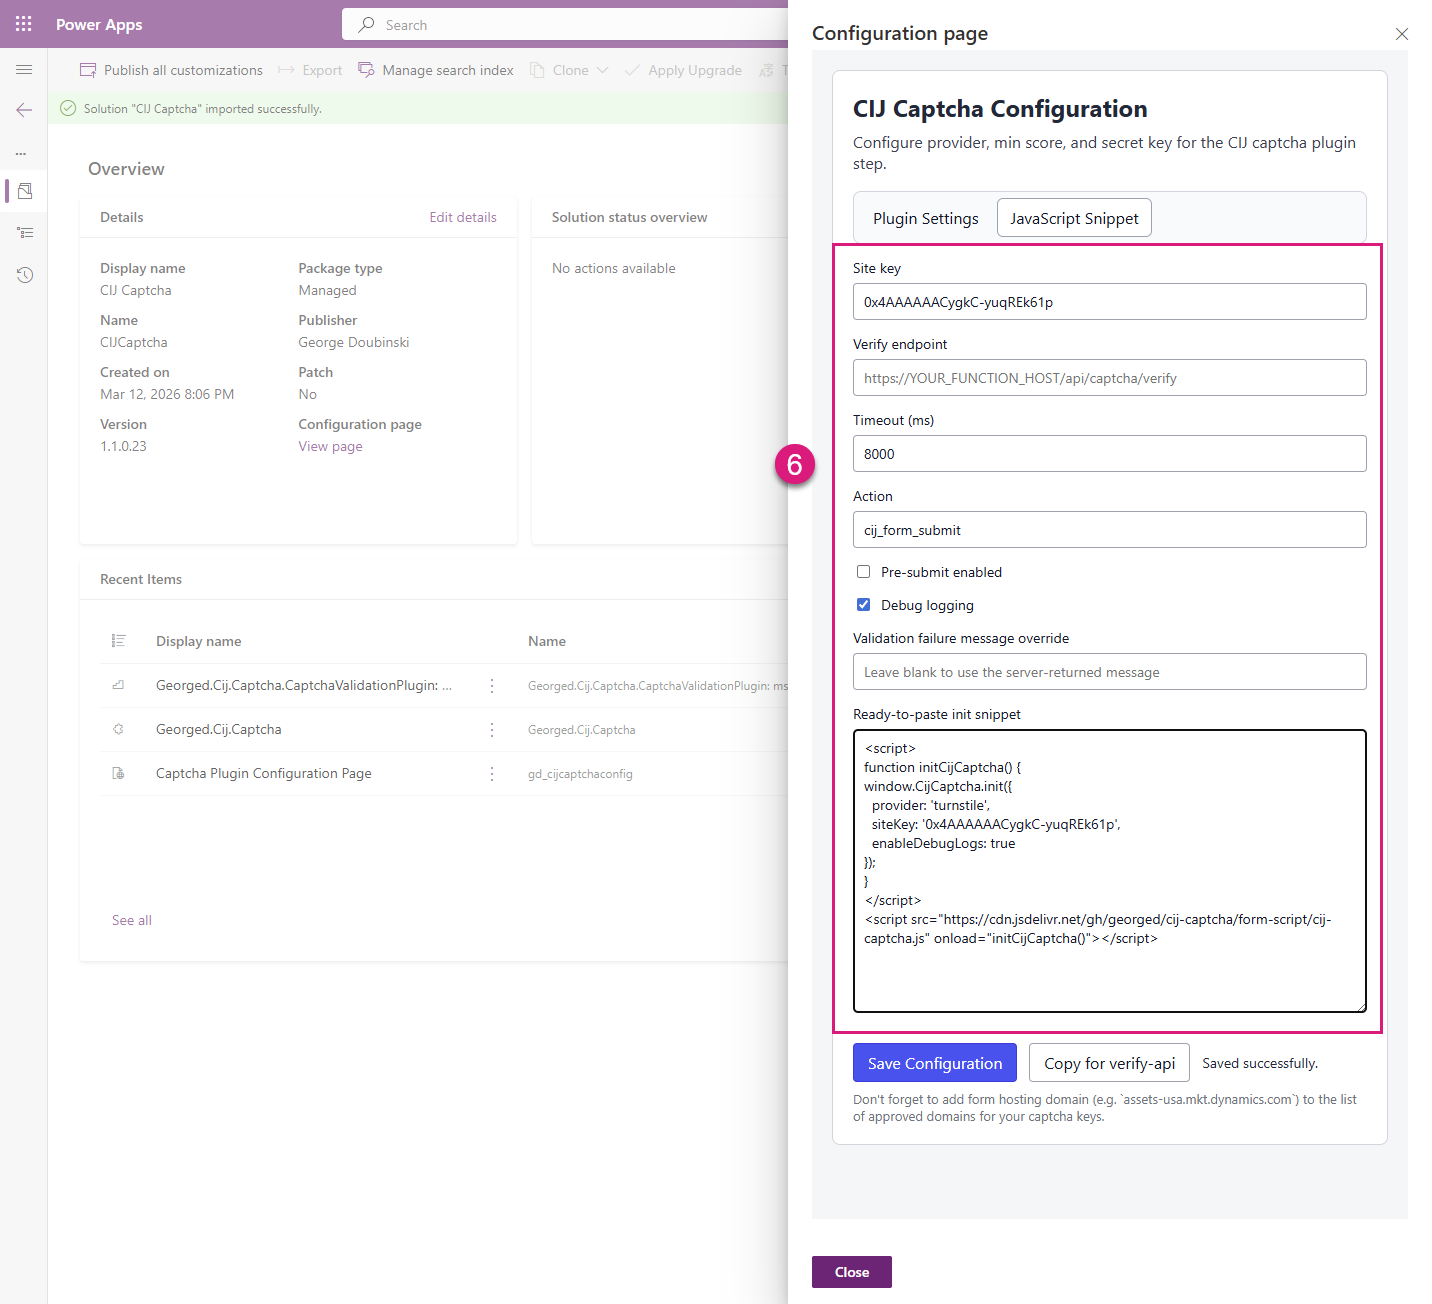This screenshot has height=1304, width=1432.
Task: Close the Configuration page panel with X
Action: (x=1402, y=34)
